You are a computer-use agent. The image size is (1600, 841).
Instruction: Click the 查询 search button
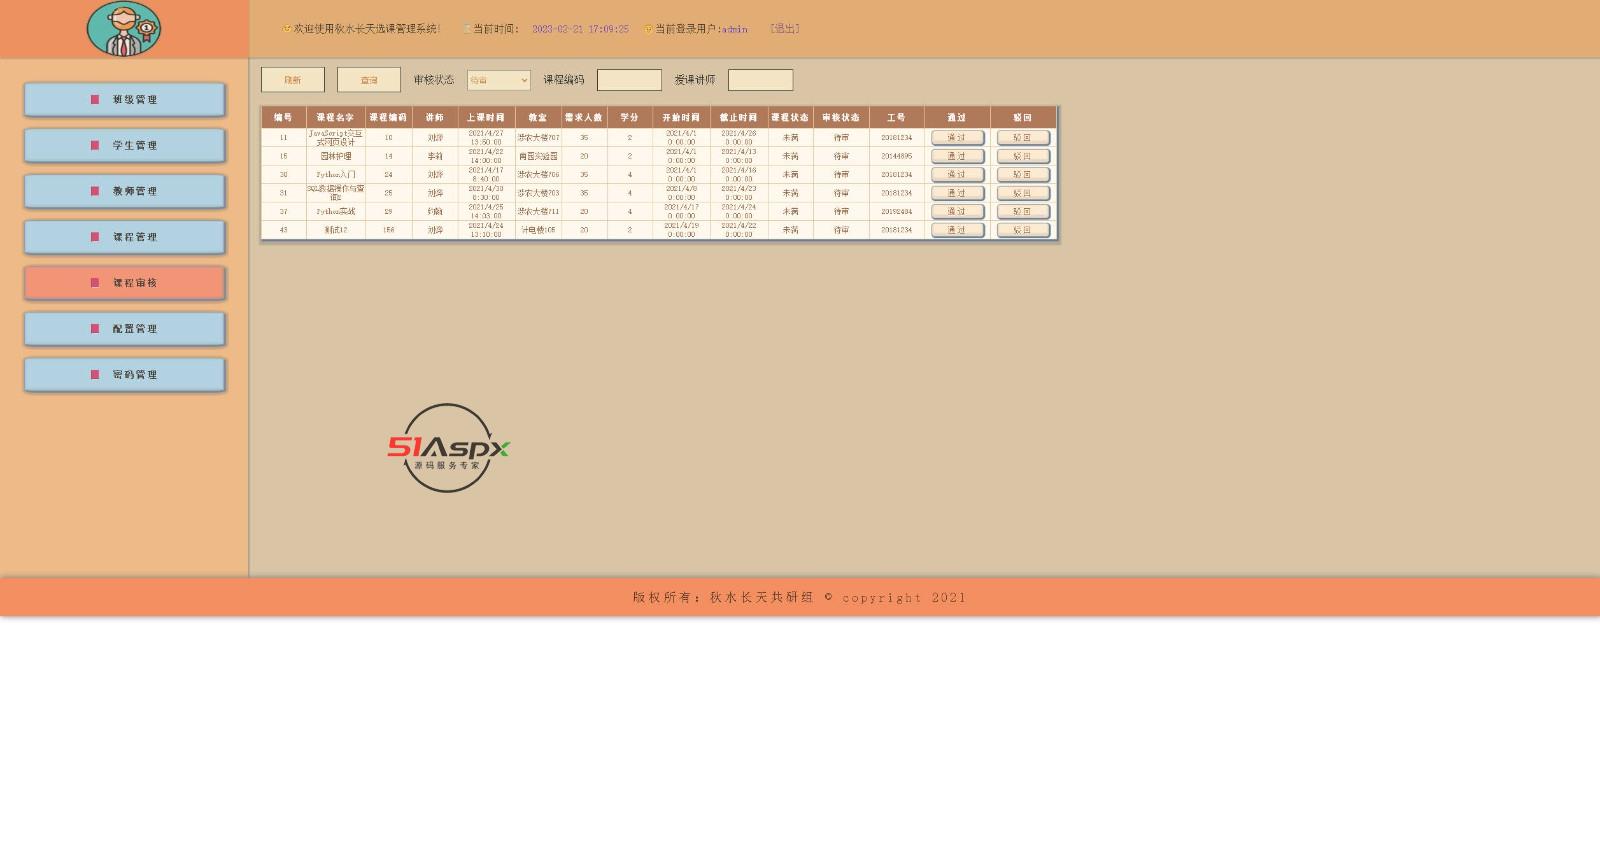[x=369, y=80]
